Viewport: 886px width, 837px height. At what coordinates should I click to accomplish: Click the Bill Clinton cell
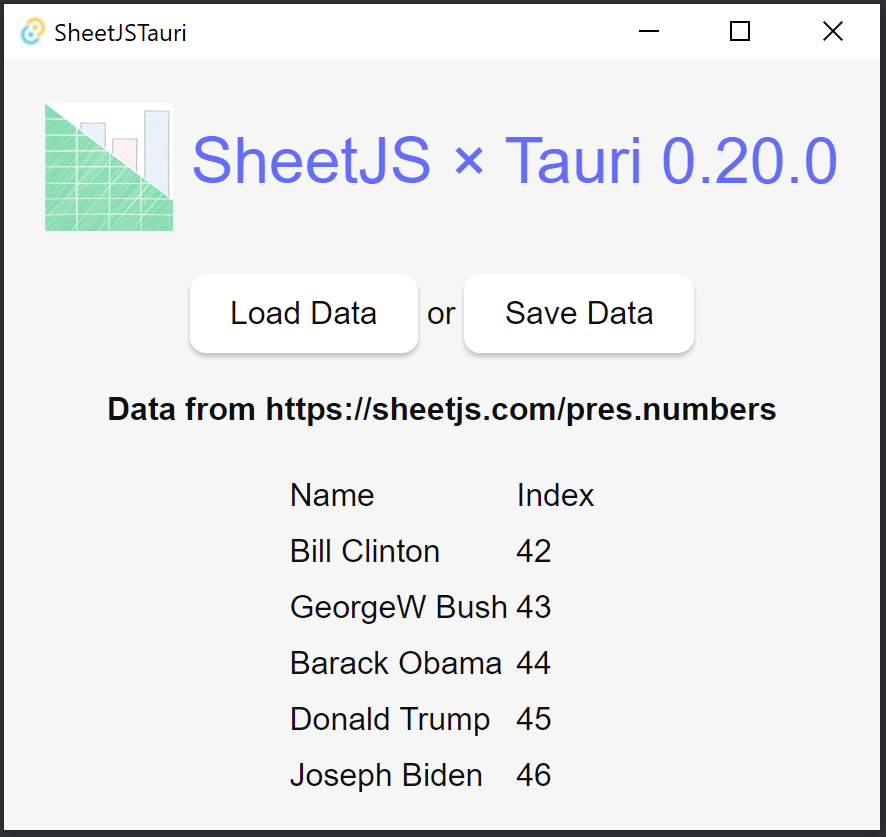[365, 551]
